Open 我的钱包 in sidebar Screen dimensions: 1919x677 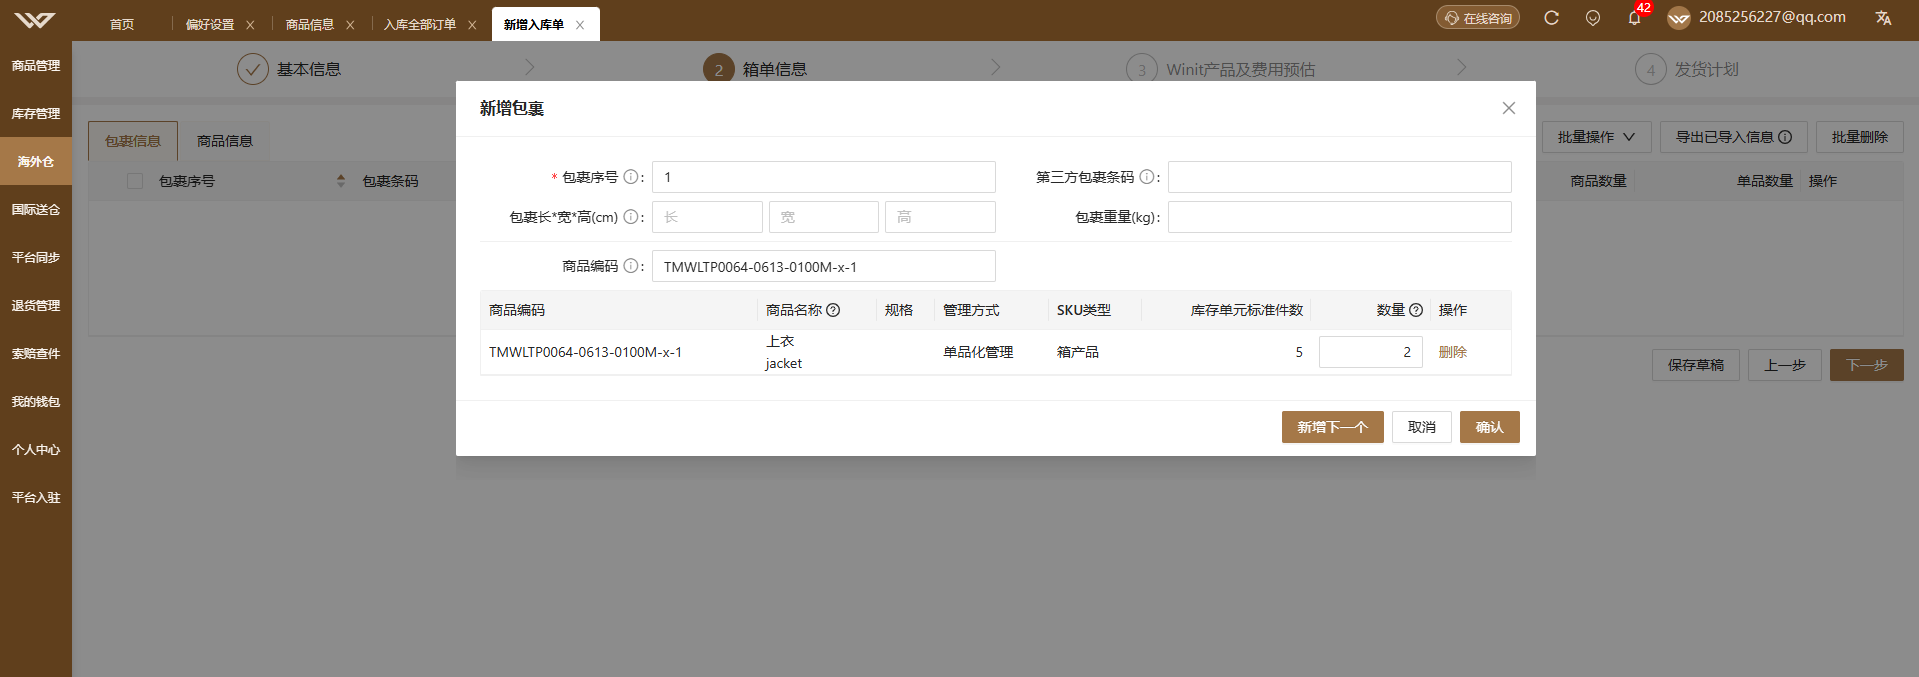point(36,401)
